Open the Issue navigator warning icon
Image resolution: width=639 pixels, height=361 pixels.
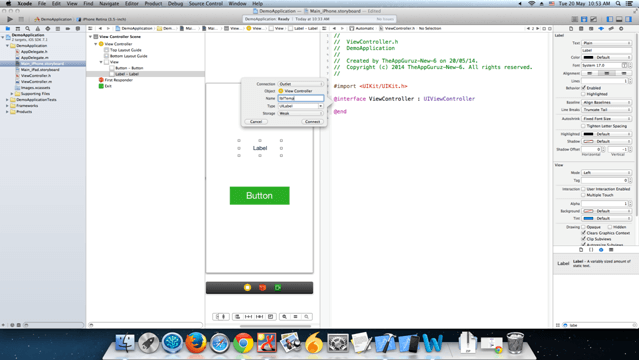[x=37, y=29]
